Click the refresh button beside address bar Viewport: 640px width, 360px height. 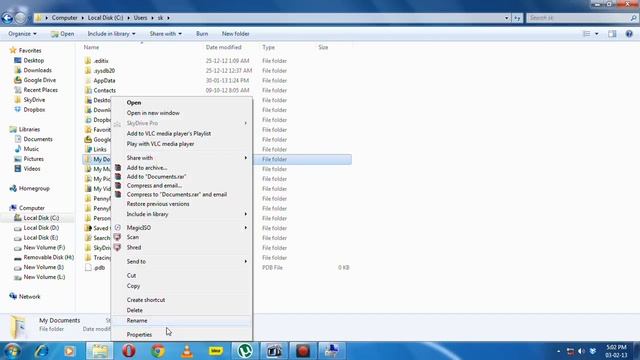(518, 18)
